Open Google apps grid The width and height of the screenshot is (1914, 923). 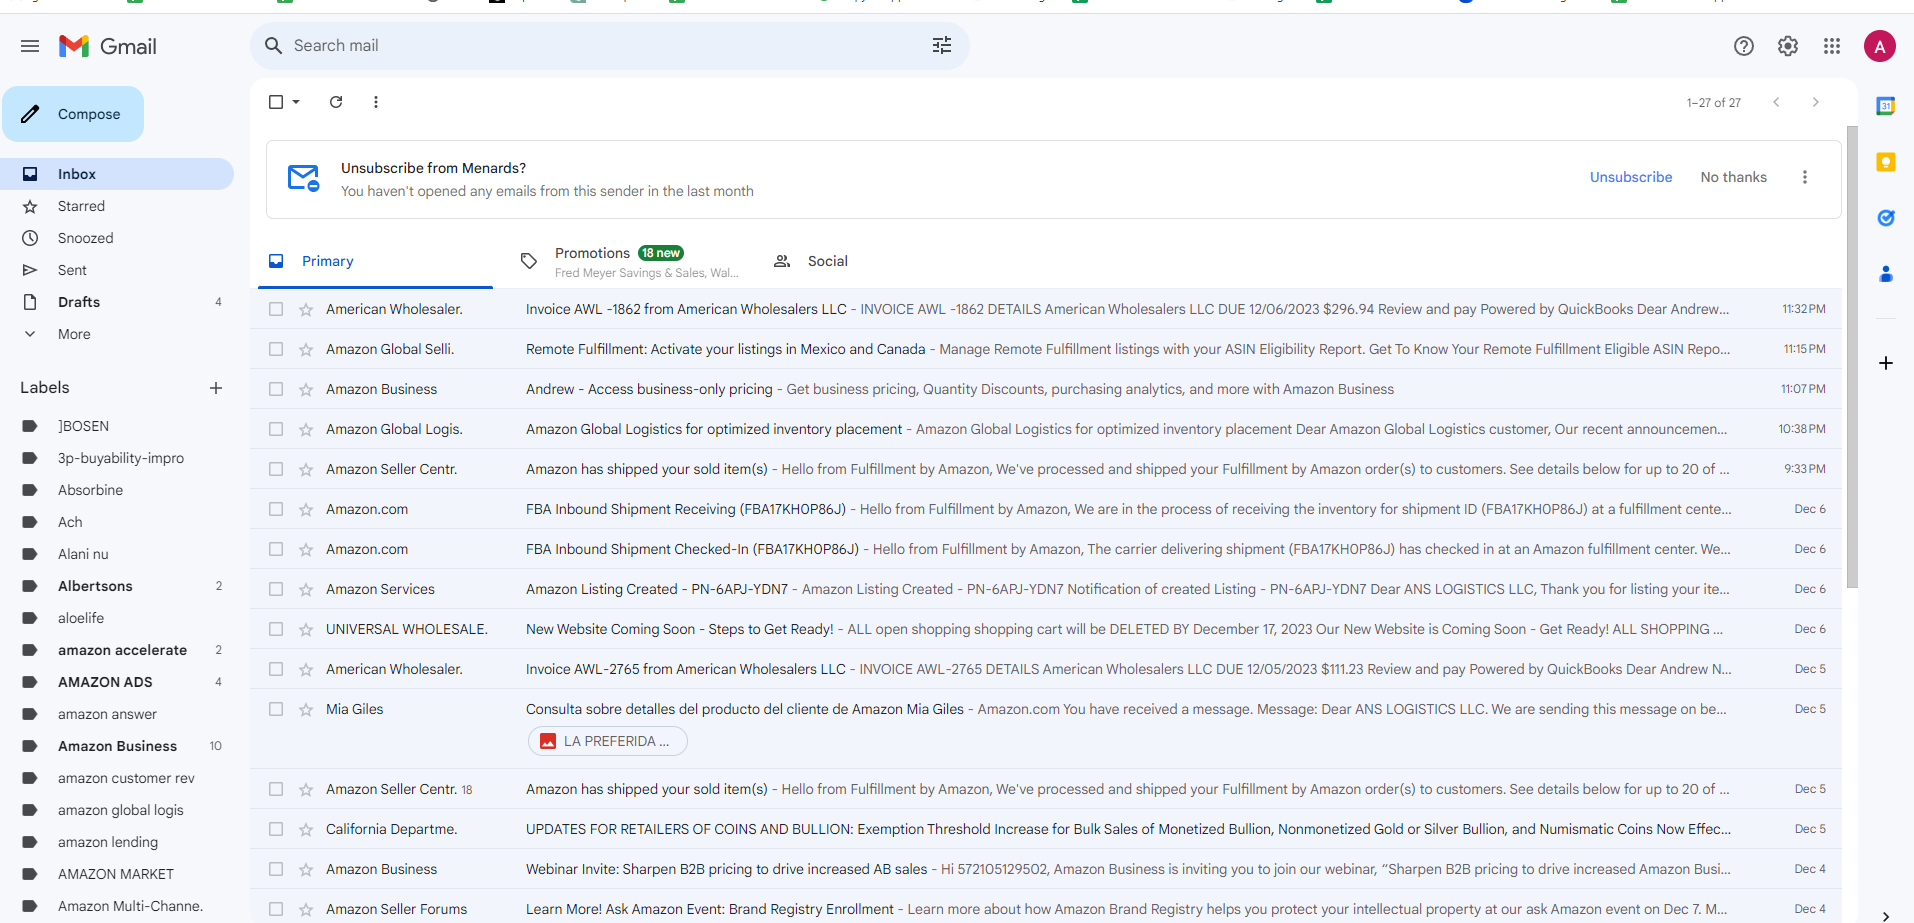[1832, 46]
